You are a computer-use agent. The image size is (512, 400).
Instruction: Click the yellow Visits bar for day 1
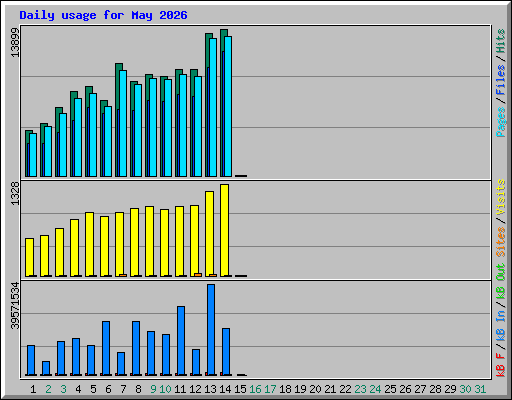(x=29, y=257)
